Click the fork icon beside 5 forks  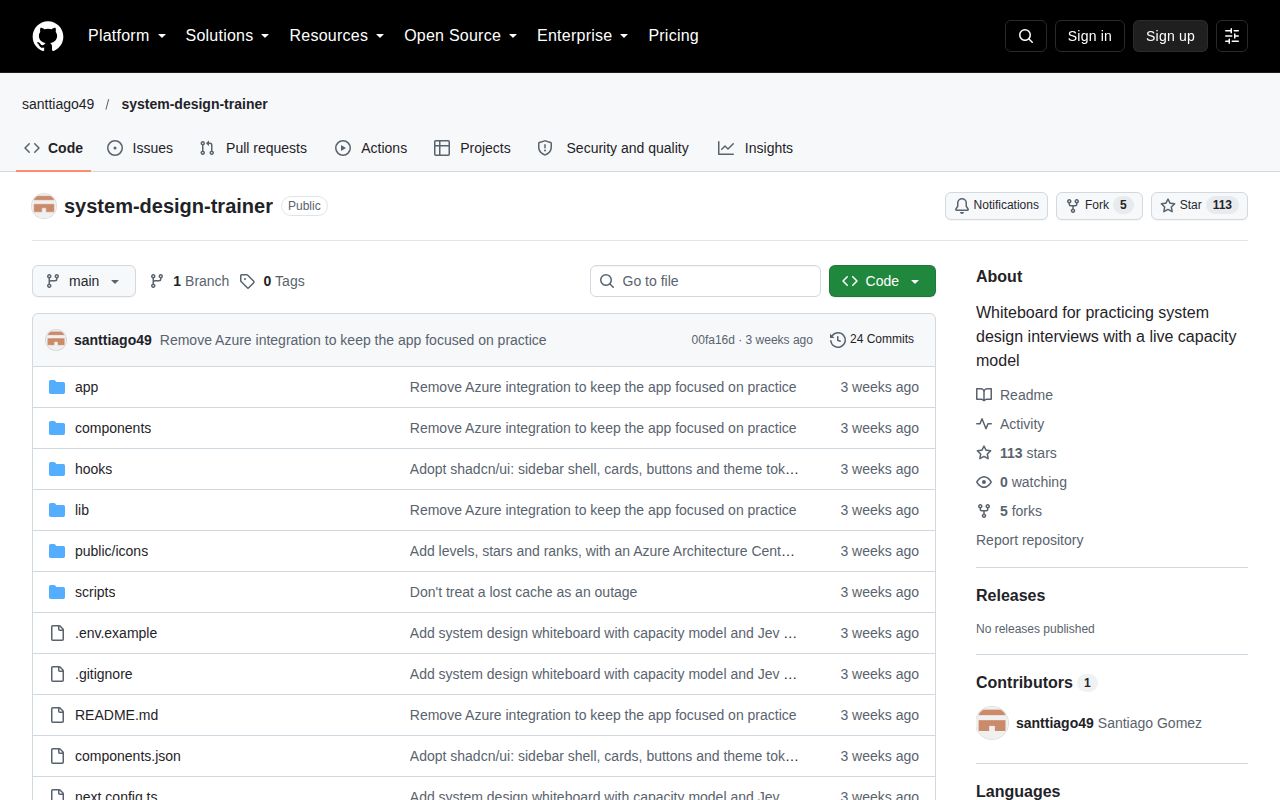click(984, 511)
